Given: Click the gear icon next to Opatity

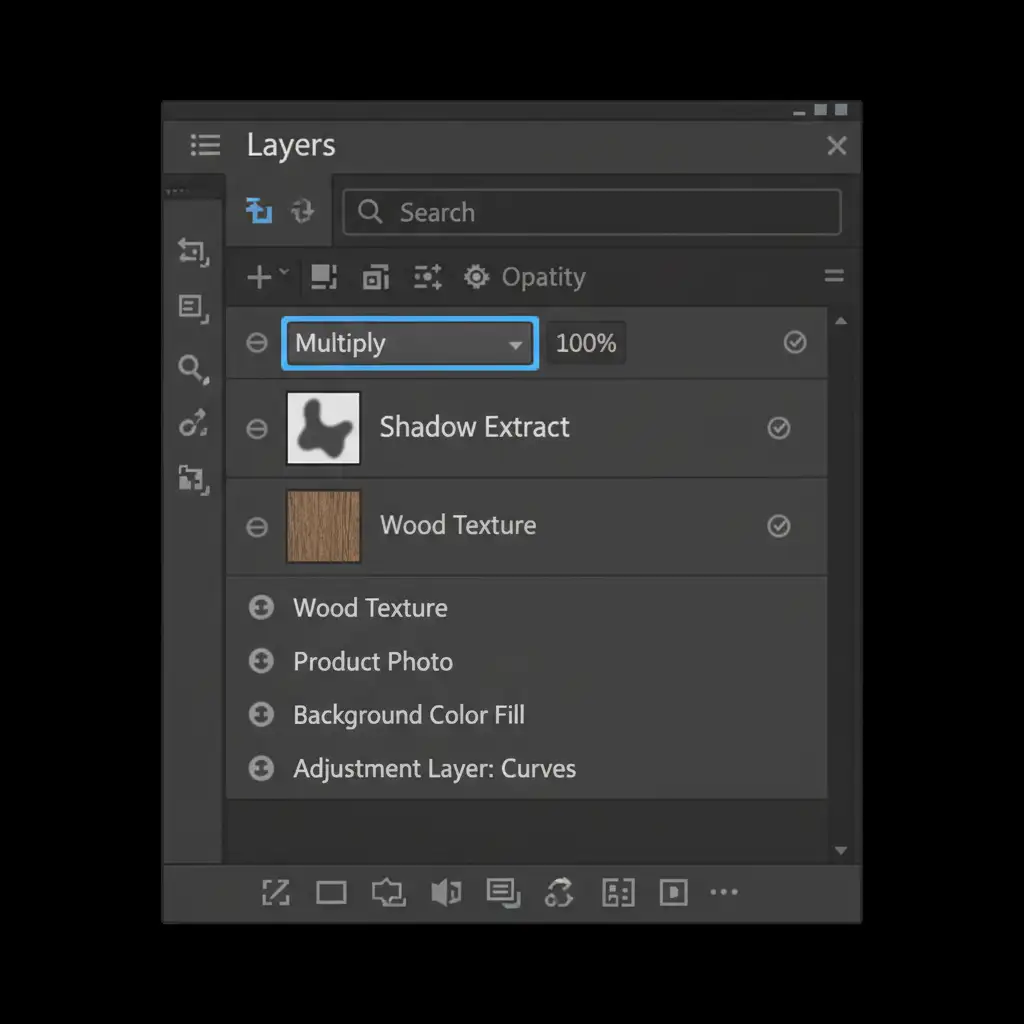Looking at the screenshot, I should point(476,277).
